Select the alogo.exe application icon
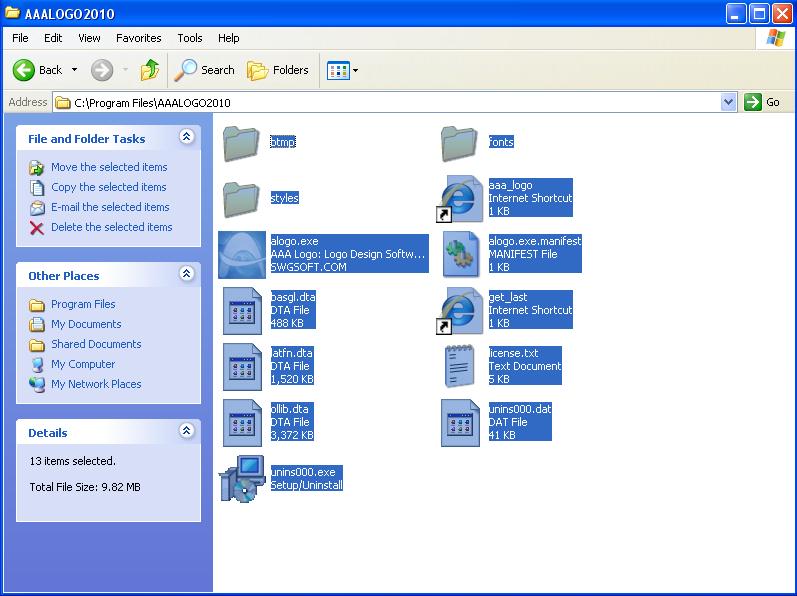Viewport: 797px width, 596px height. [x=242, y=255]
